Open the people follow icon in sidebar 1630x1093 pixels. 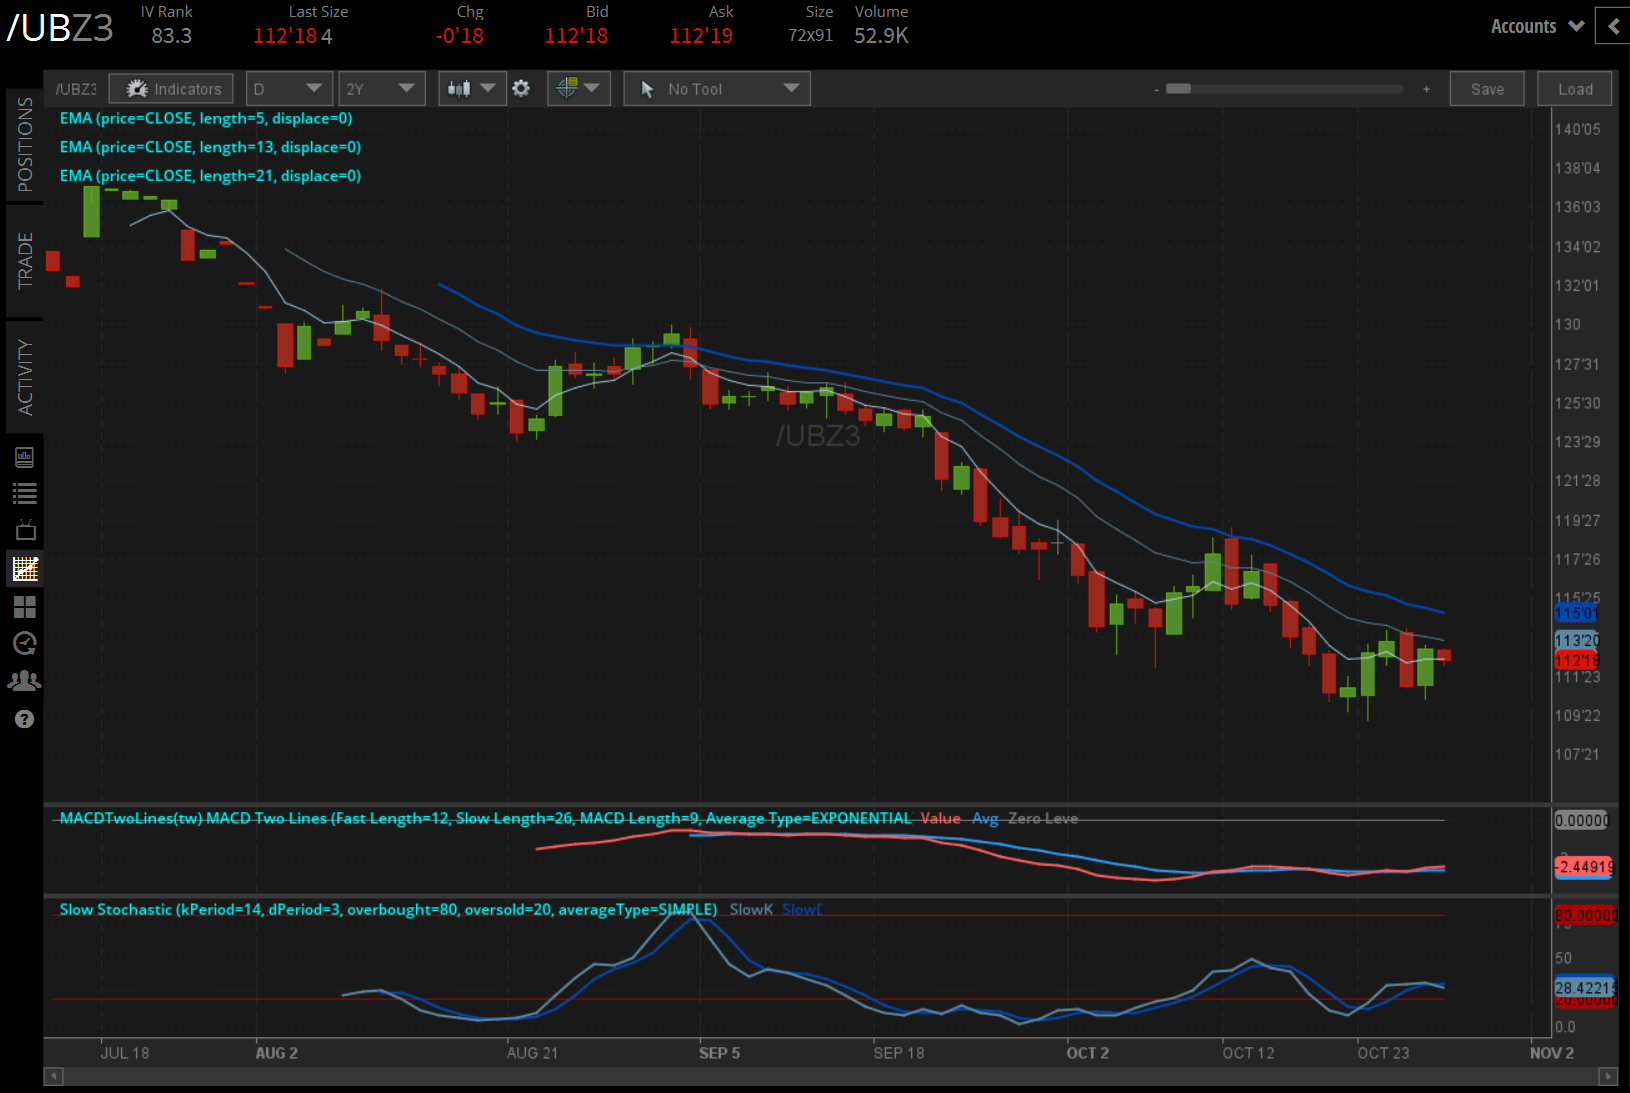click(x=25, y=681)
